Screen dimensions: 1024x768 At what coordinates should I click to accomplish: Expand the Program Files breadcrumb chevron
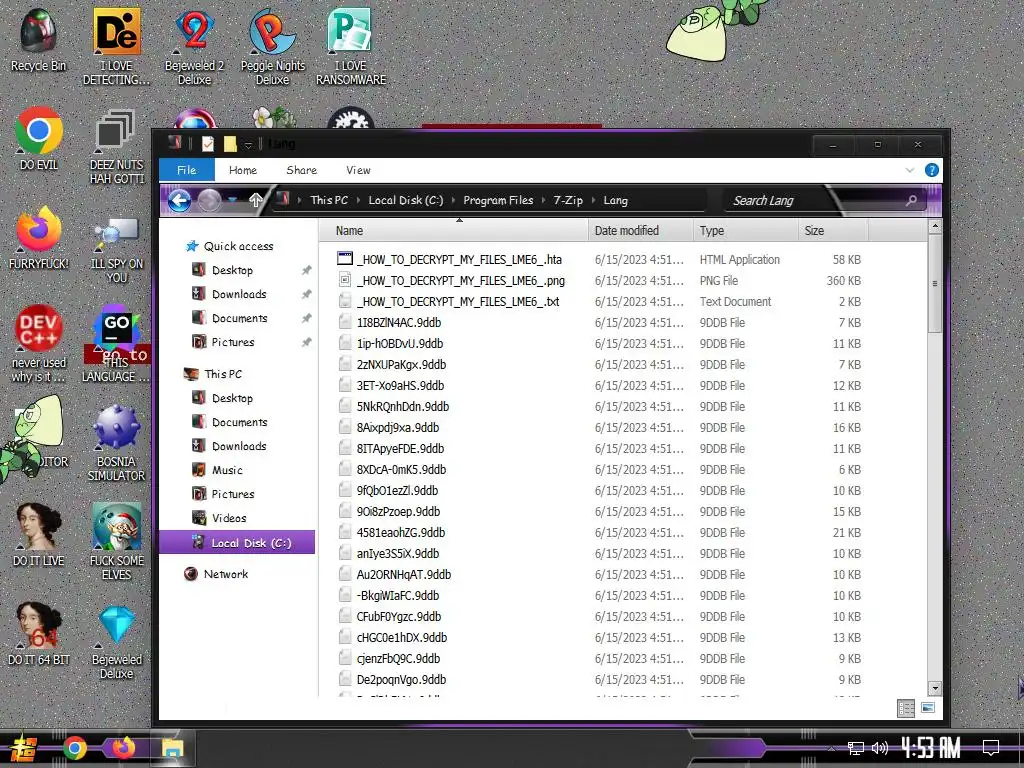click(x=543, y=200)
